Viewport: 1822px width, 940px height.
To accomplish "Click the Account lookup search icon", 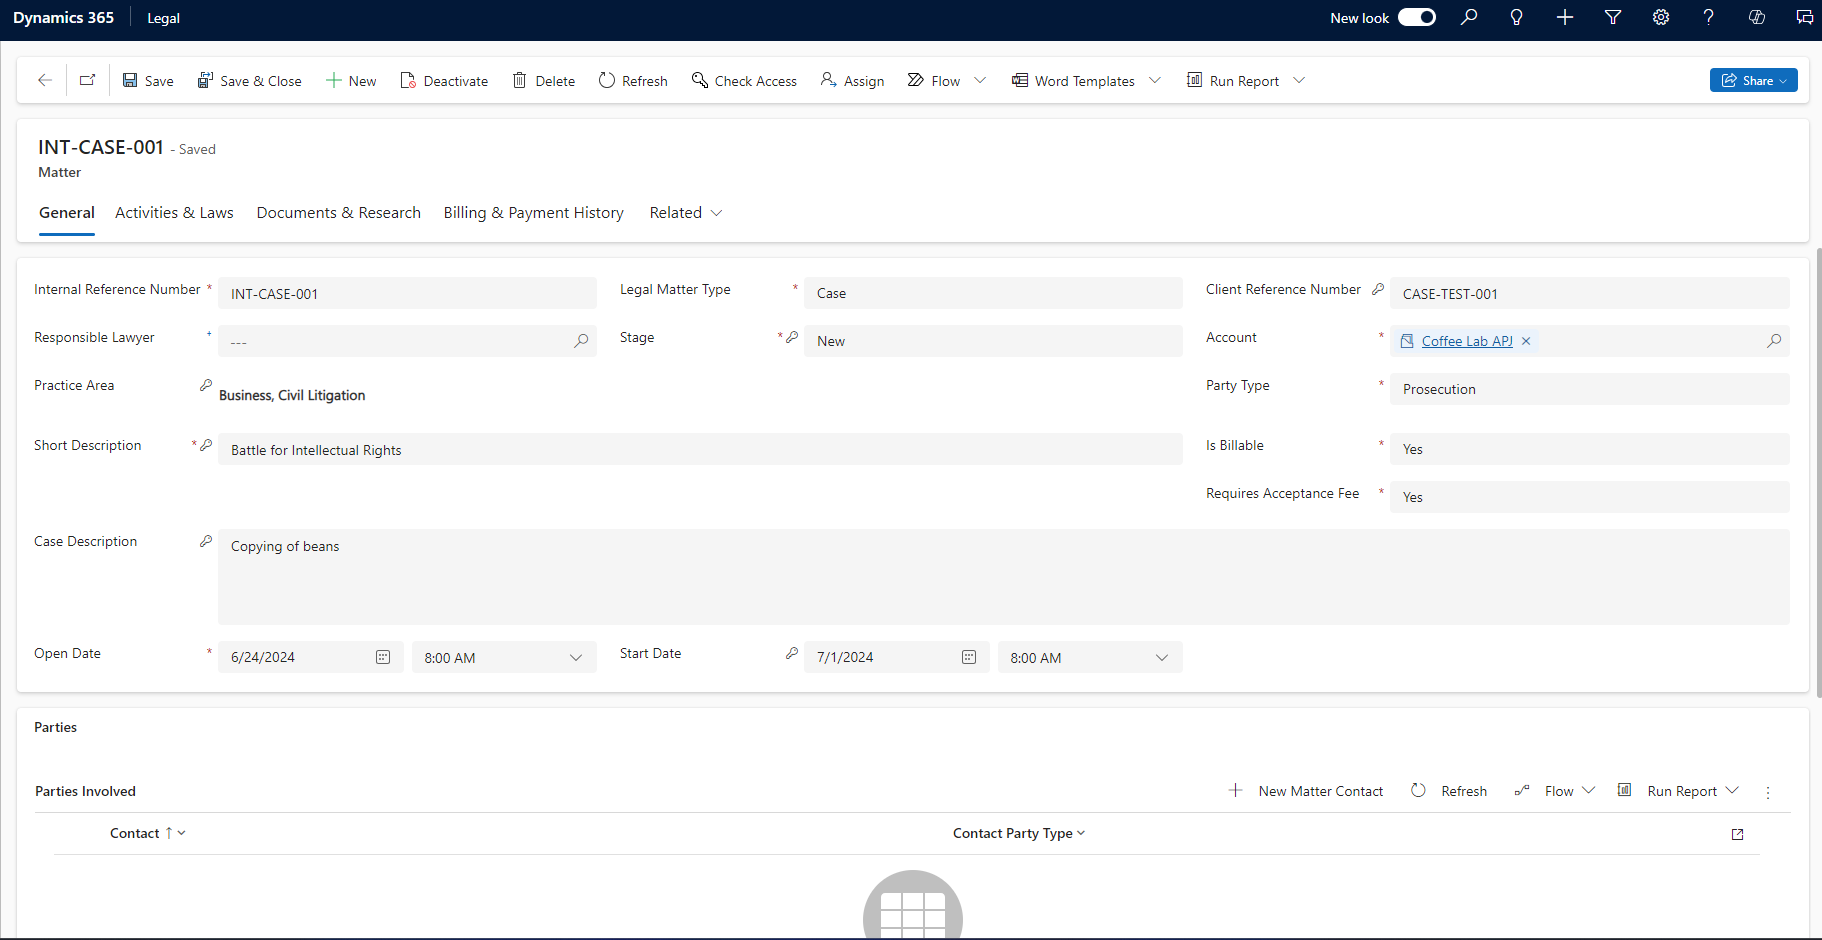I will (x=1774, y=341).
